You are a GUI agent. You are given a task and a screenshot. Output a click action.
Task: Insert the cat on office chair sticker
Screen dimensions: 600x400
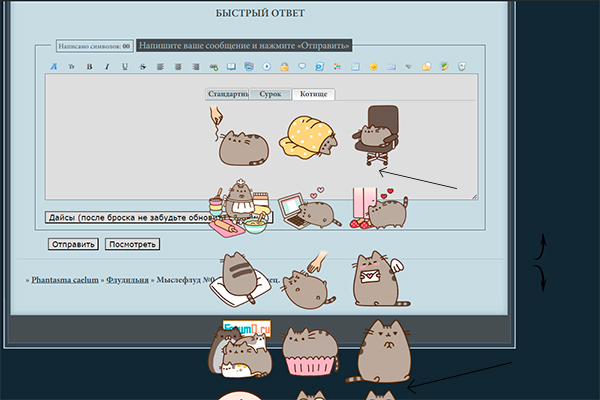click(376, 136)
